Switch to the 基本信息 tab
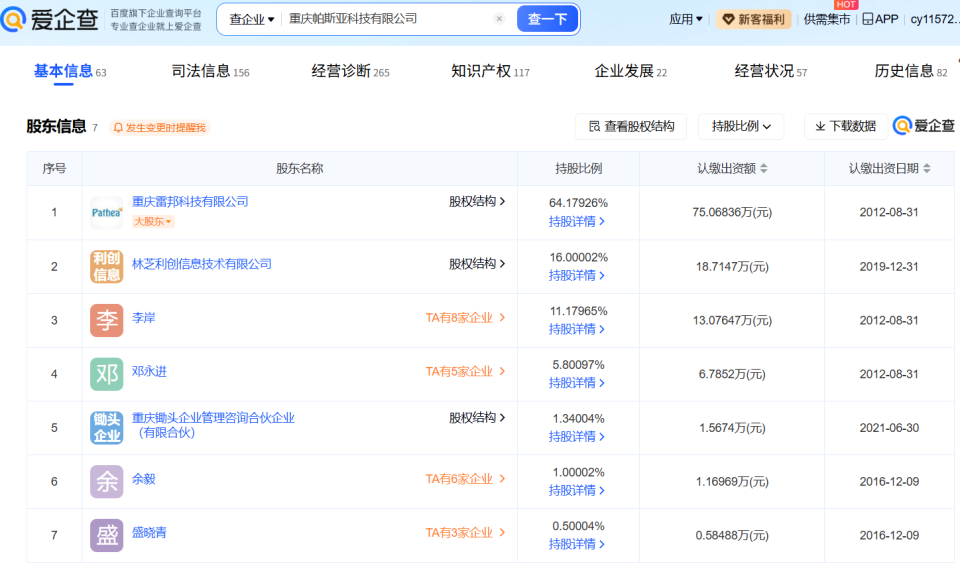 tap(69, 71)
